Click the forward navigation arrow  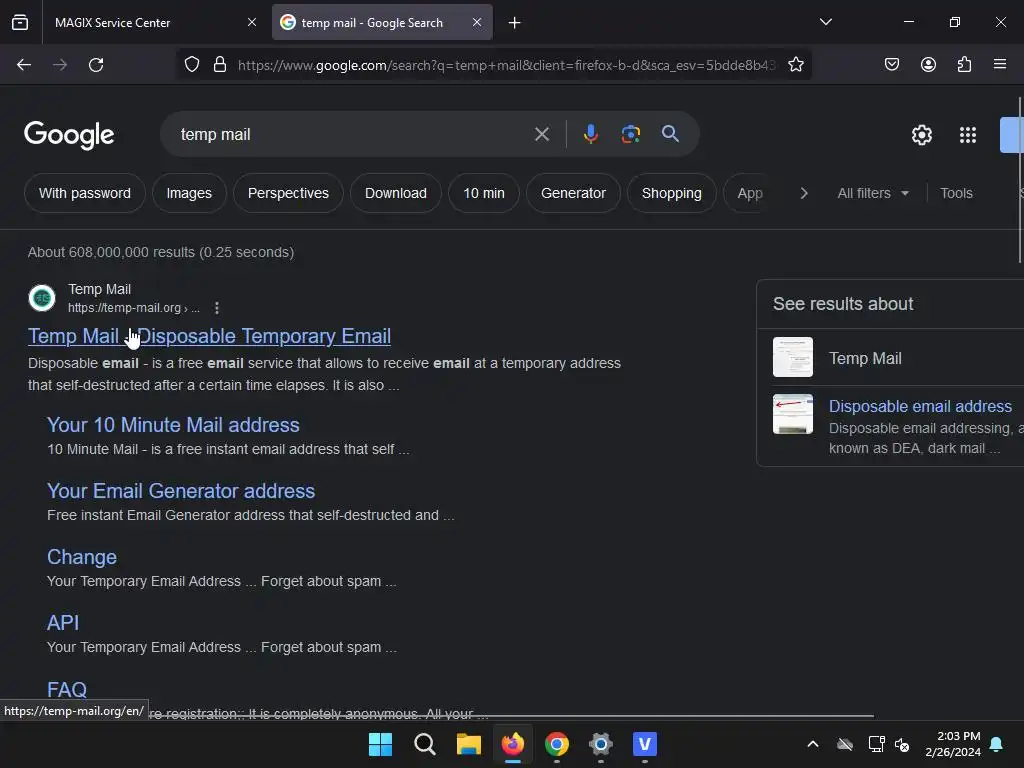[x=60, y=65]
